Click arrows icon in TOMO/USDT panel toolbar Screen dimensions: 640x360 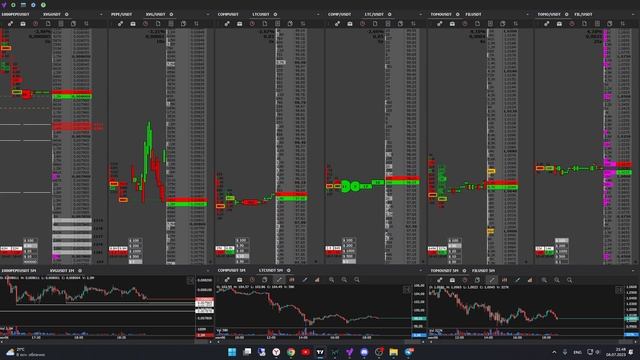pyautogui.click(x=622, y=24)
